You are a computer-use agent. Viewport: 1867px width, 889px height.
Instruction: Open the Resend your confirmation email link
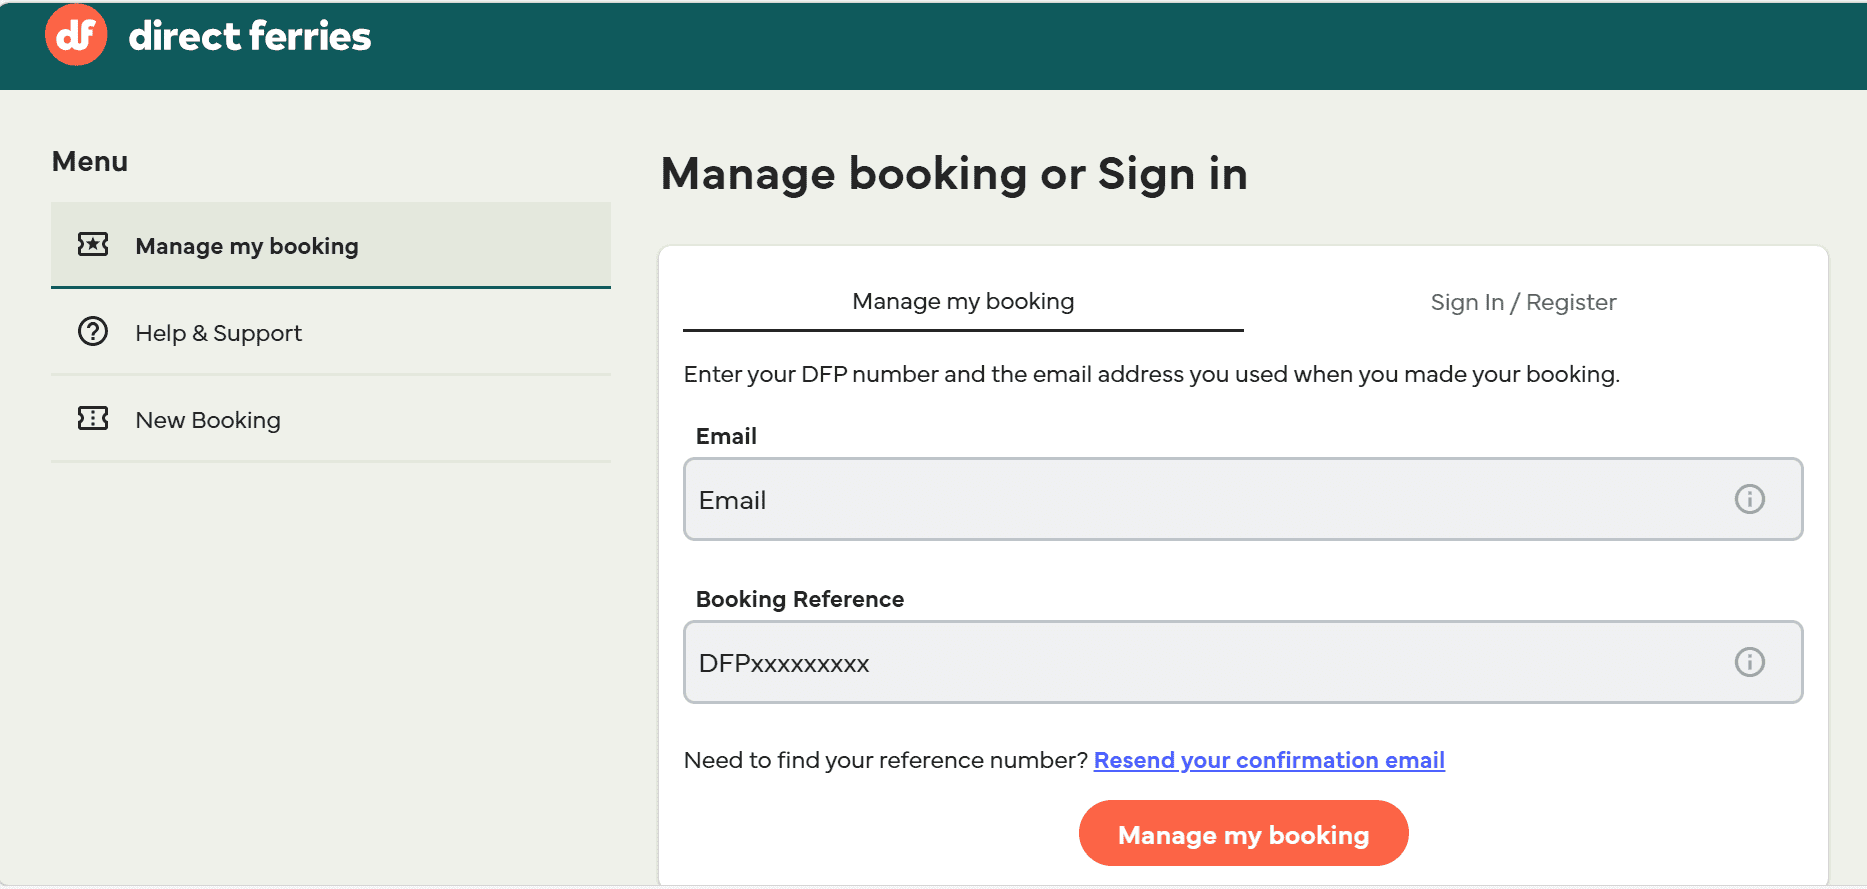tap(1269, 760)
